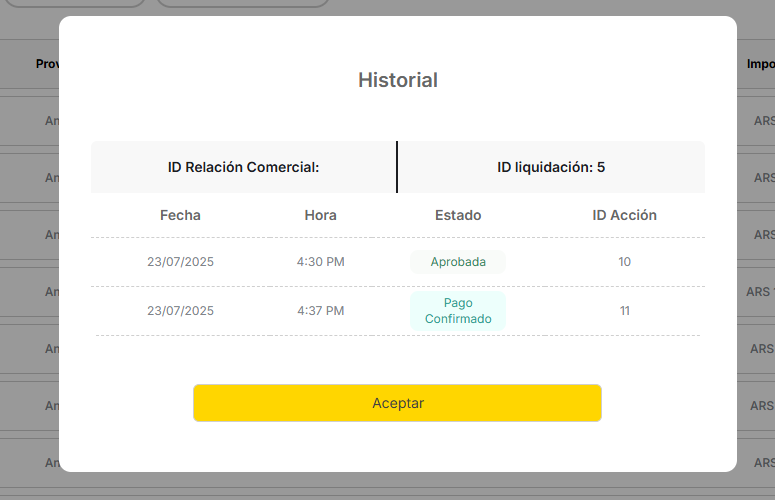This screenshot has height=500, width=775.
Task: Click the Hora column header
Action: point(320,215)
